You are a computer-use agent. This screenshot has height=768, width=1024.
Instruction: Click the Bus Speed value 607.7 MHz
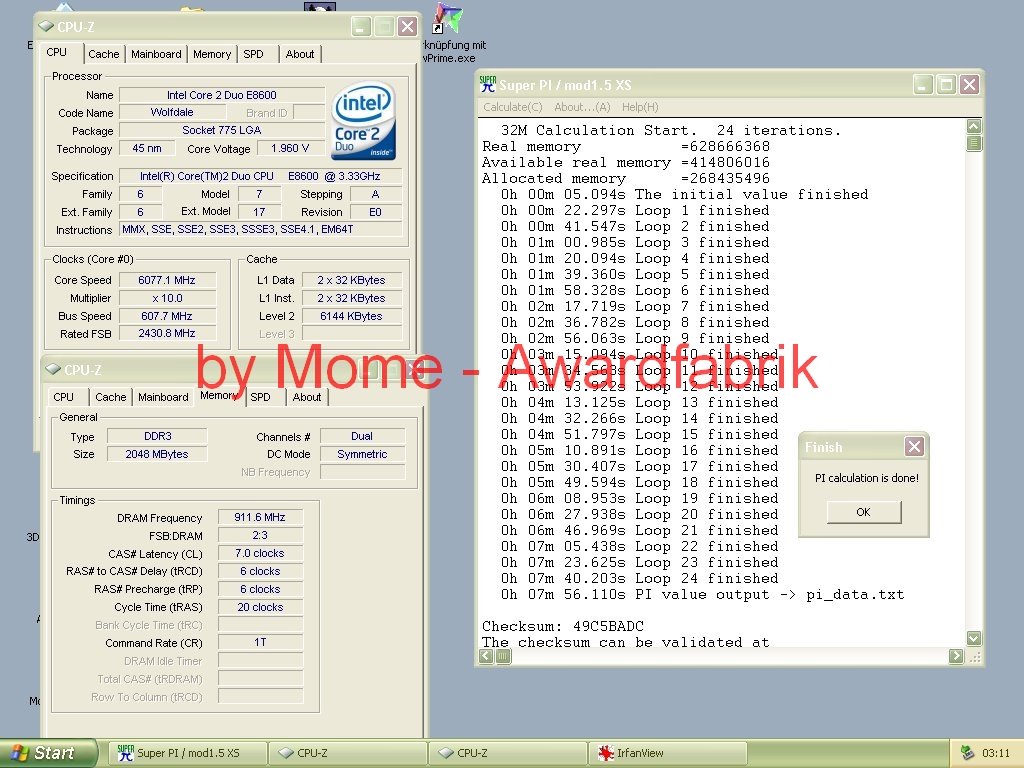click(167, 316)
